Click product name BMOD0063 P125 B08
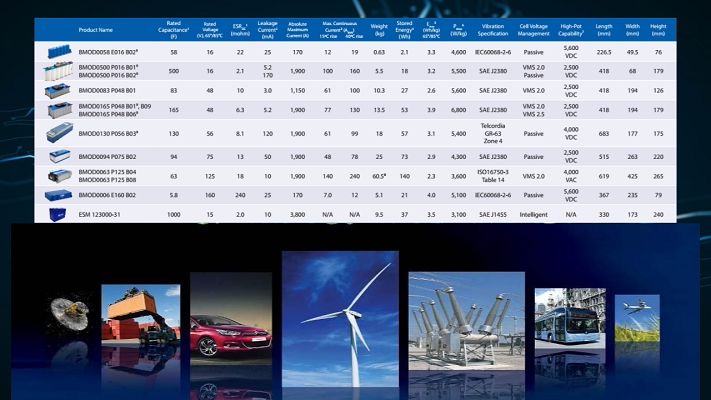This screenshot has width=711, height=400. [x=107, y=180]
